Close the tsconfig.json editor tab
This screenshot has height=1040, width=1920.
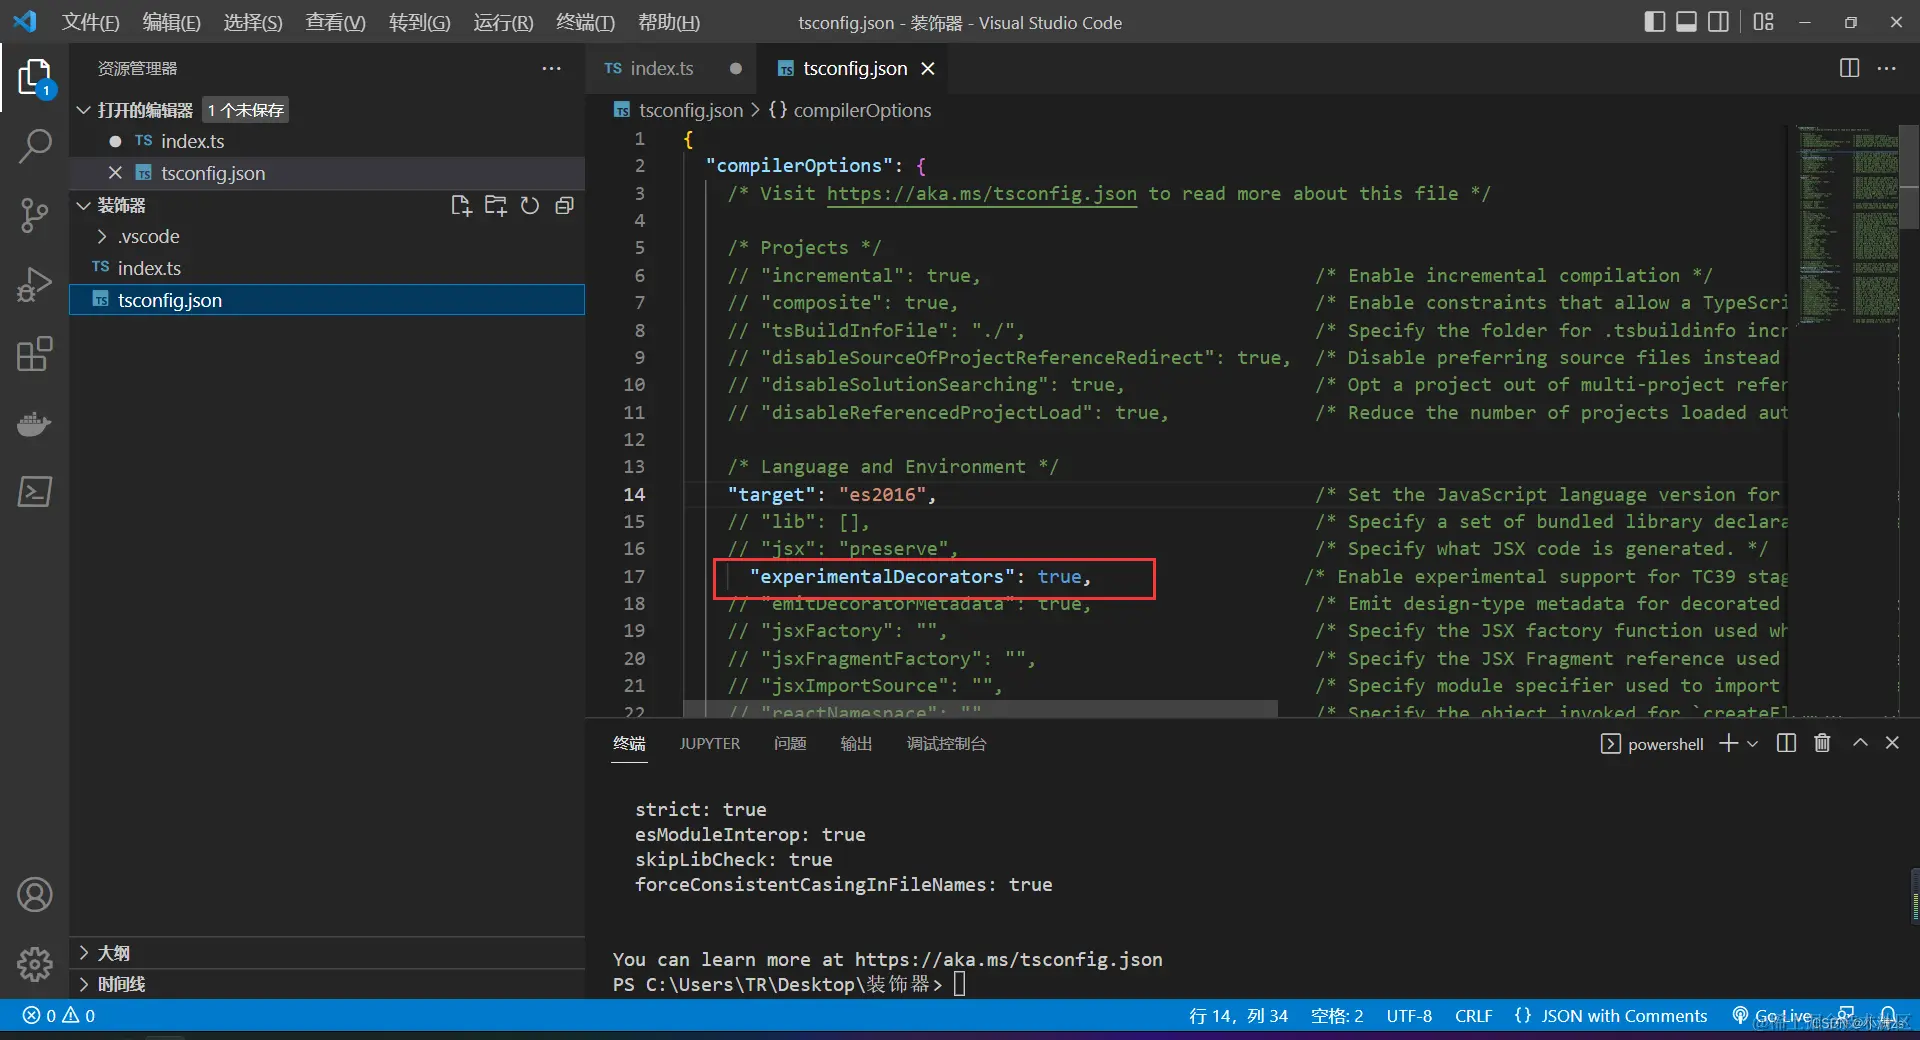coord(928,68)
